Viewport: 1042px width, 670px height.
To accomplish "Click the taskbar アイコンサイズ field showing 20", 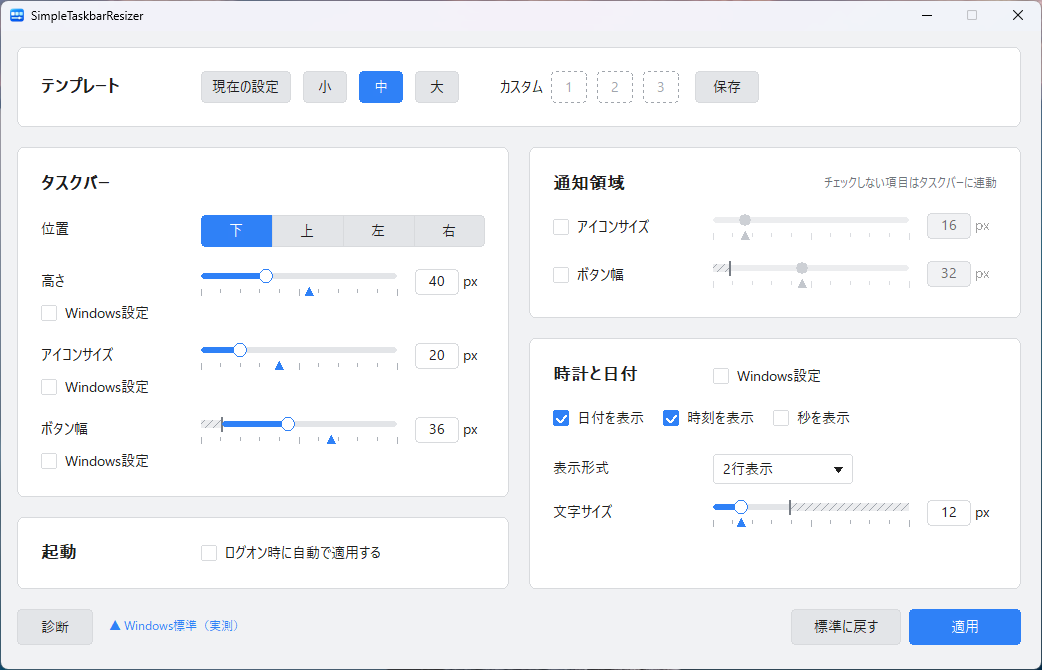I will 437,356.
